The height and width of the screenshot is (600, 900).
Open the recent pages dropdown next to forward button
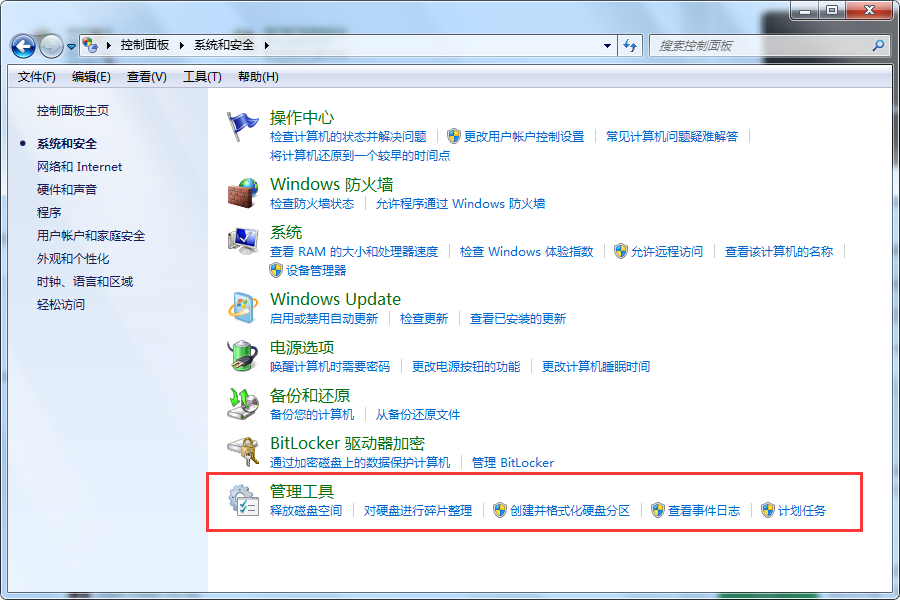pyautogui.click(x=72, y=46)
